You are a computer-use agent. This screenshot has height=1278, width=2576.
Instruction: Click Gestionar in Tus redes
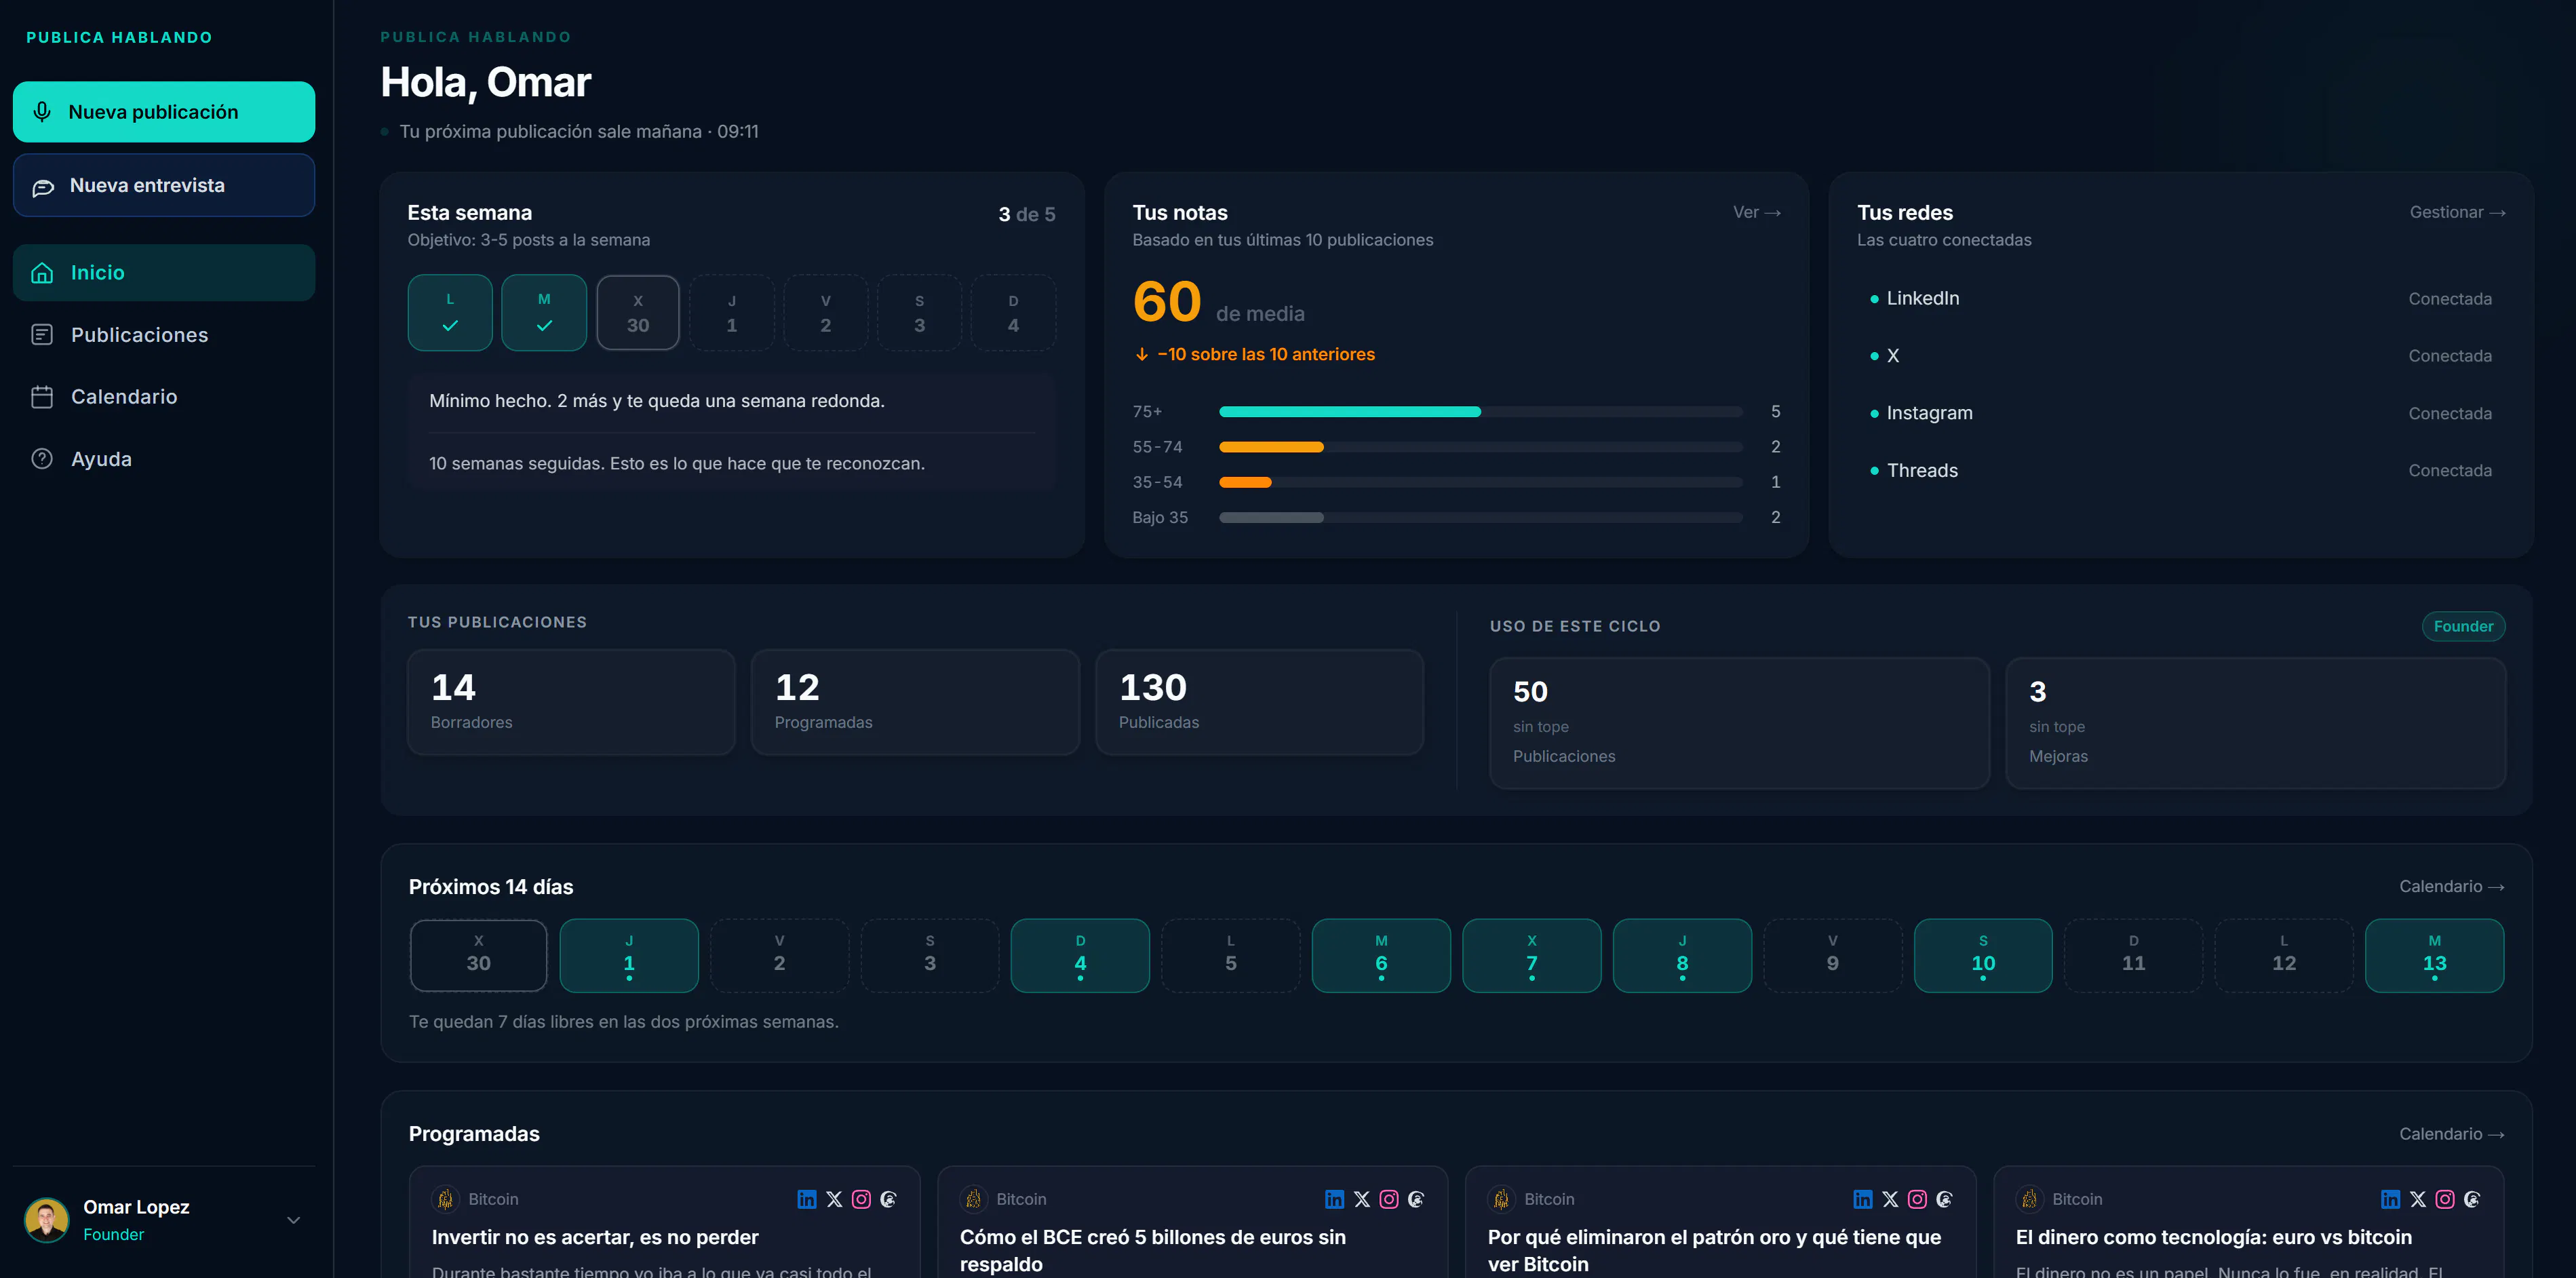coord(2457,212)
